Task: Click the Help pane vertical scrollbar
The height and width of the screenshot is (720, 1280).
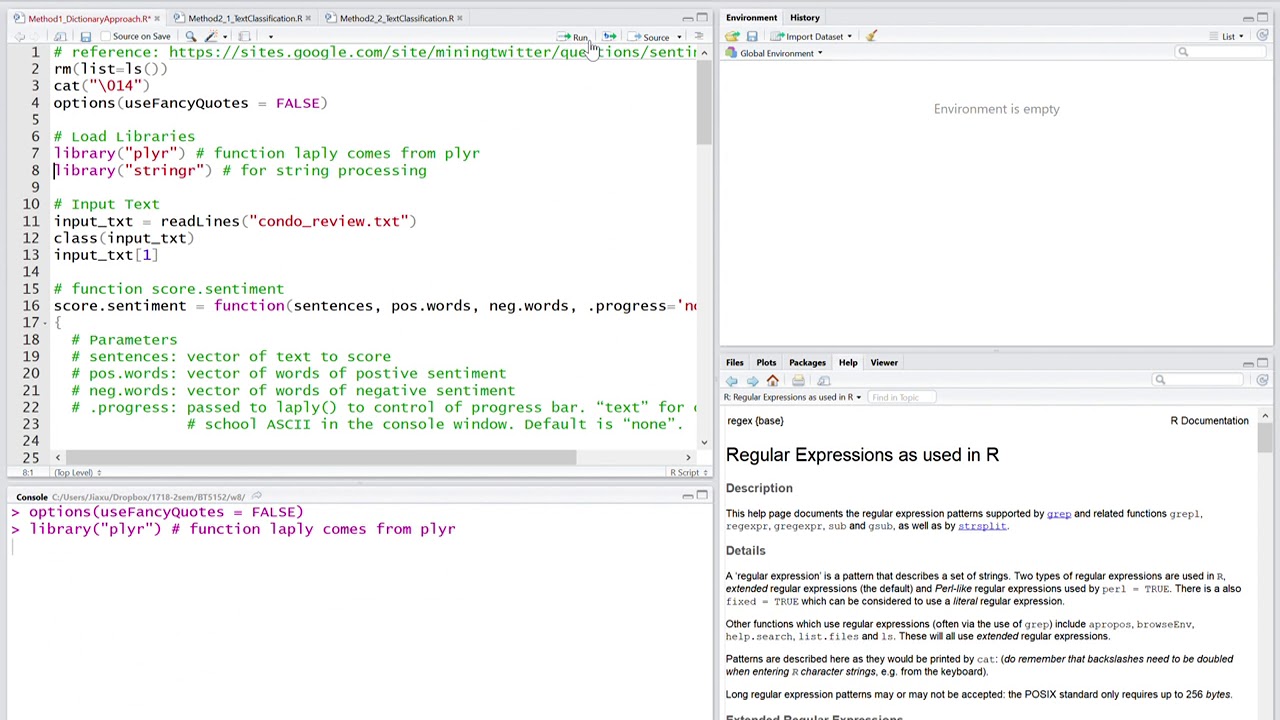Action: [1265, 437]
